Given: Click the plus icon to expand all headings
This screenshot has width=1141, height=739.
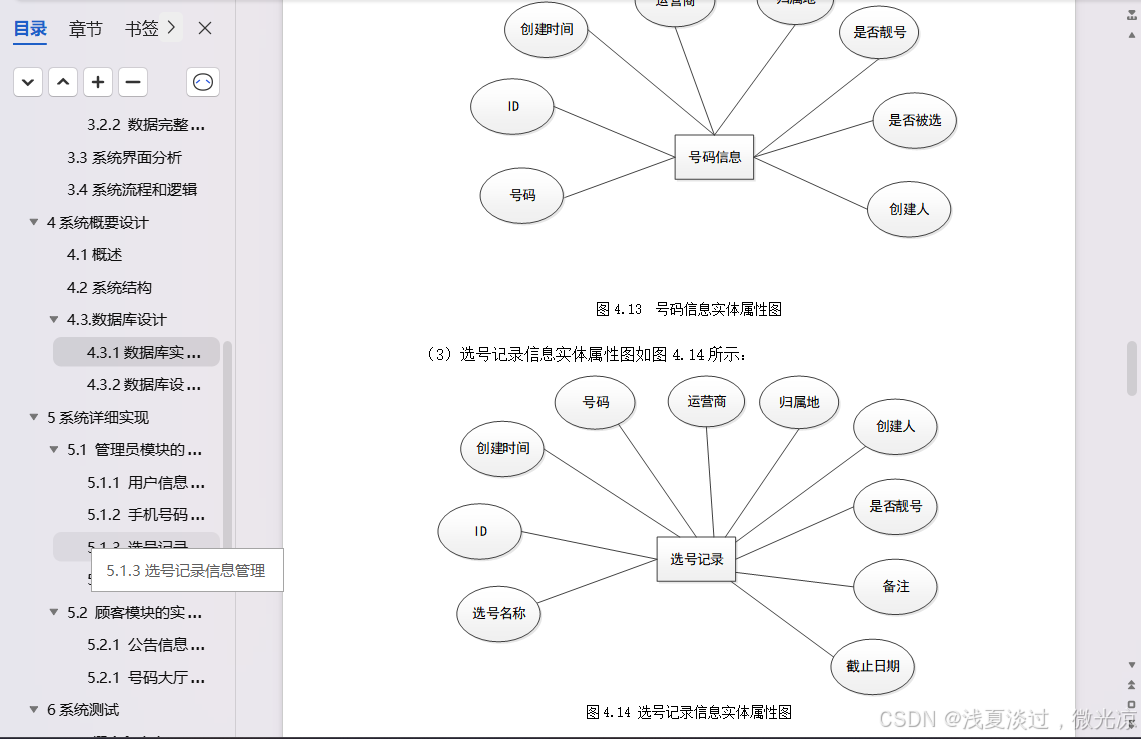Looking at the screenshot, I should click(x=97, y=82).
